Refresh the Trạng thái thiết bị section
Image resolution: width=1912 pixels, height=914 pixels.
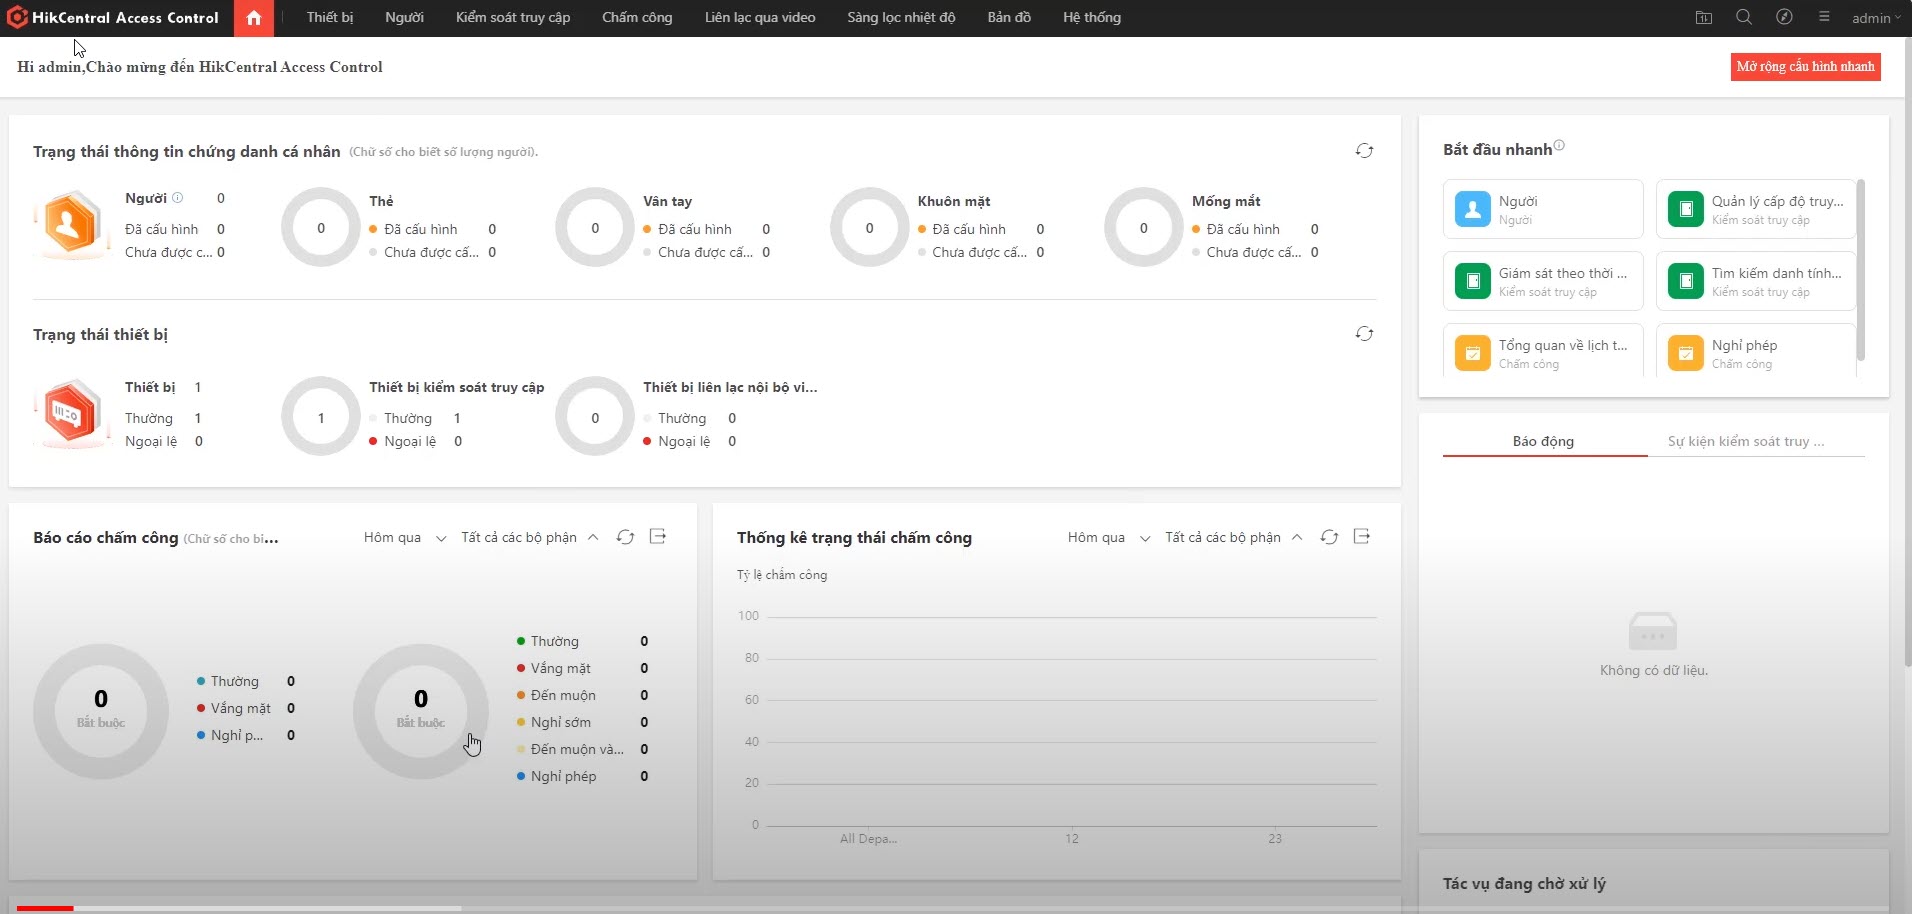point(1364,334)
